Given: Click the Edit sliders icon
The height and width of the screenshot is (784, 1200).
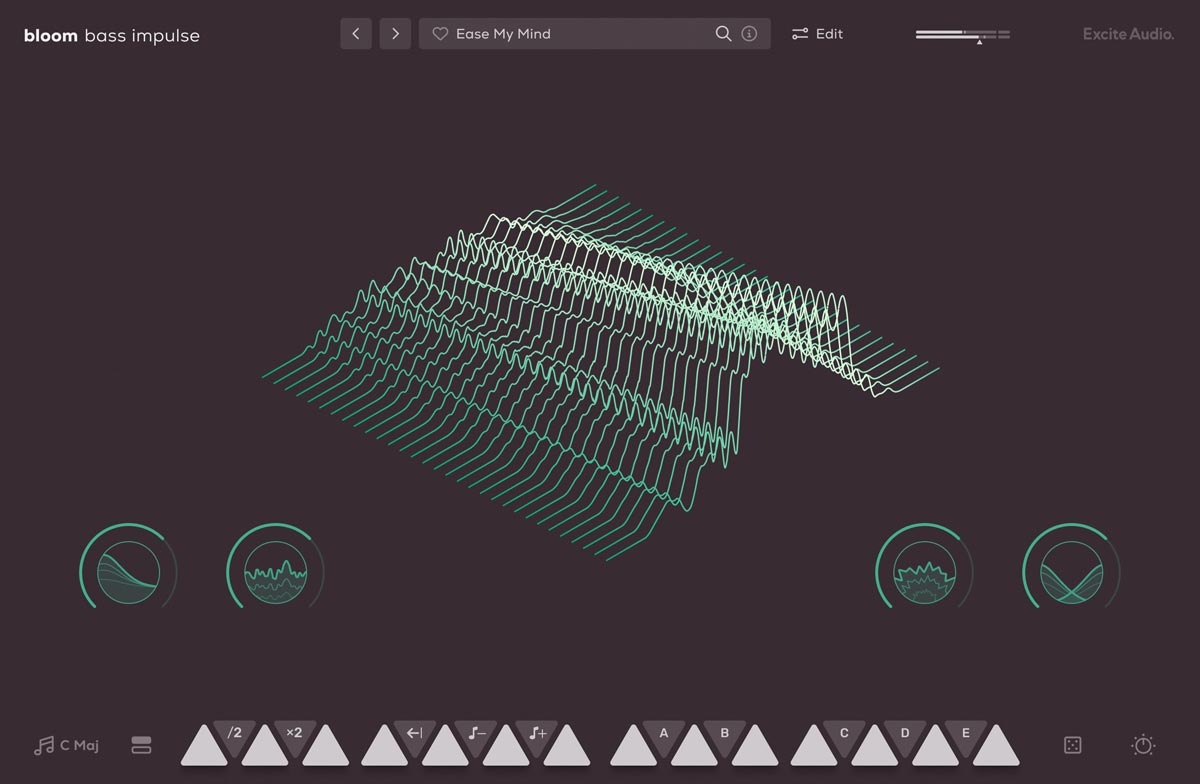Looking at the screenshot, I should click(799, 33).
